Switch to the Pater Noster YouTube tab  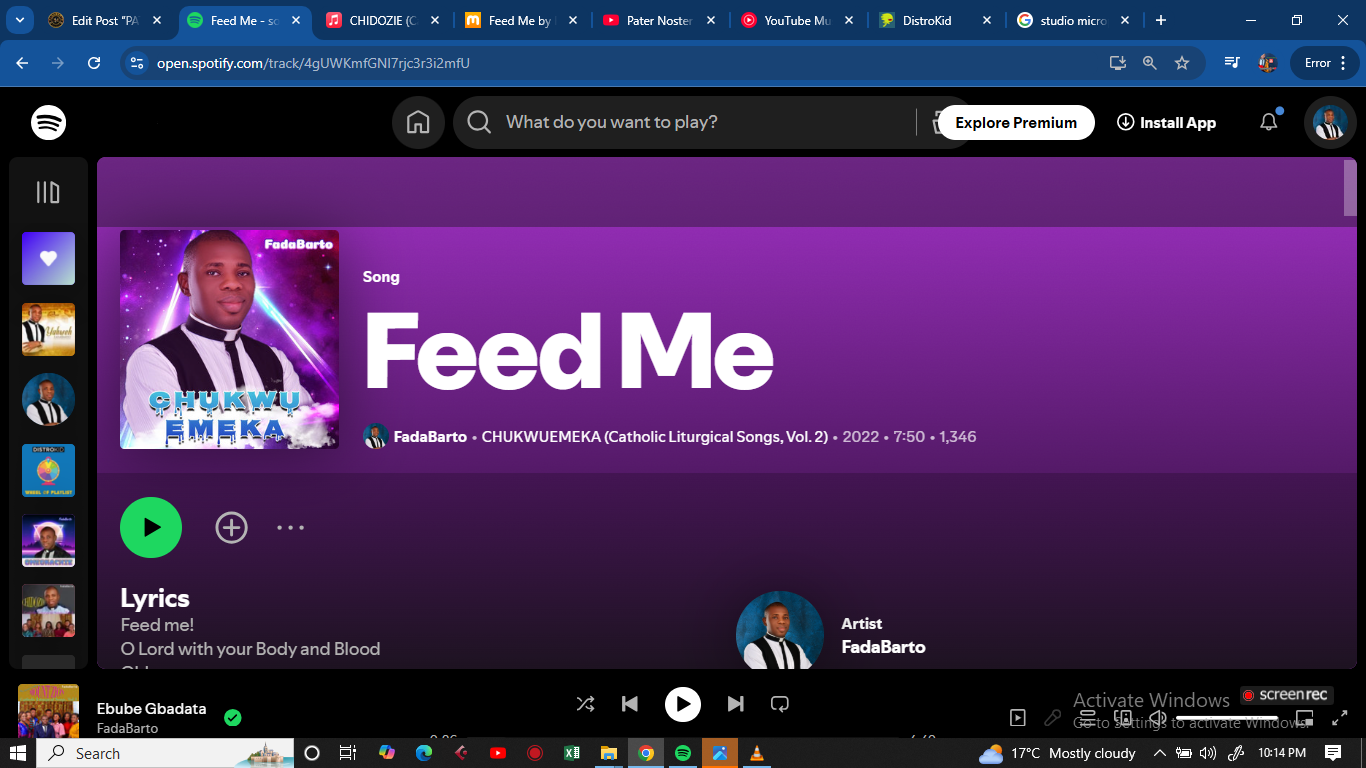[x=658, y=20]
